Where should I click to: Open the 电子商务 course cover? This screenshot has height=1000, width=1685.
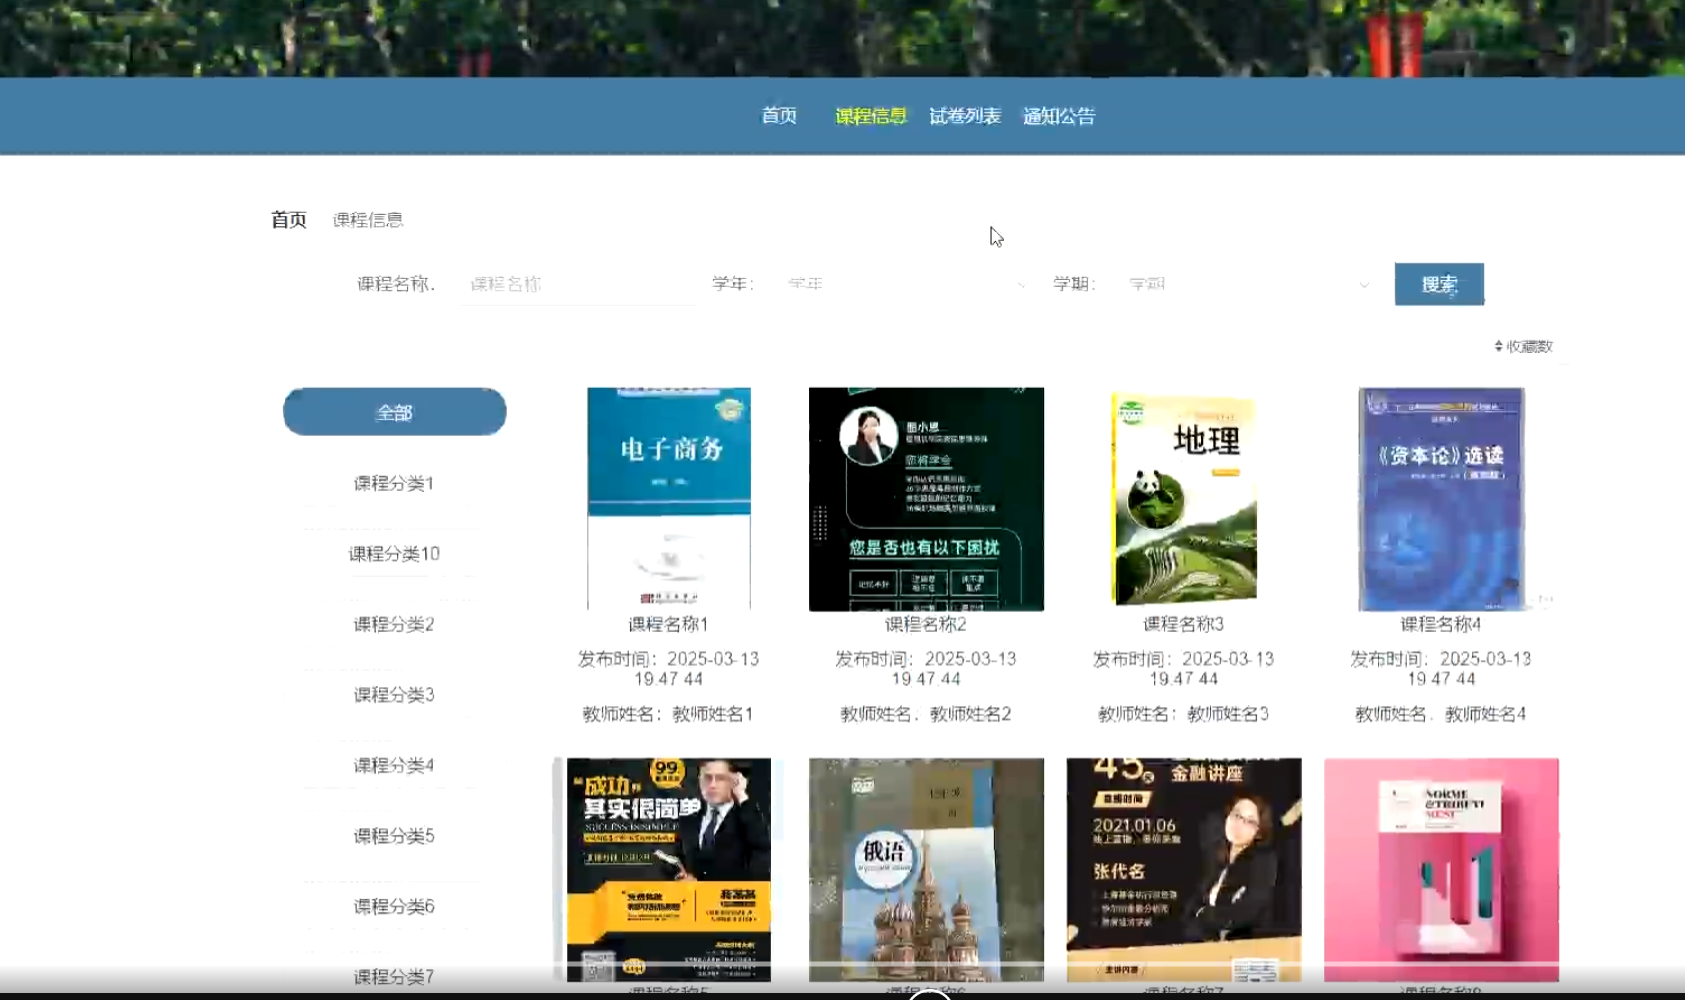668,498
